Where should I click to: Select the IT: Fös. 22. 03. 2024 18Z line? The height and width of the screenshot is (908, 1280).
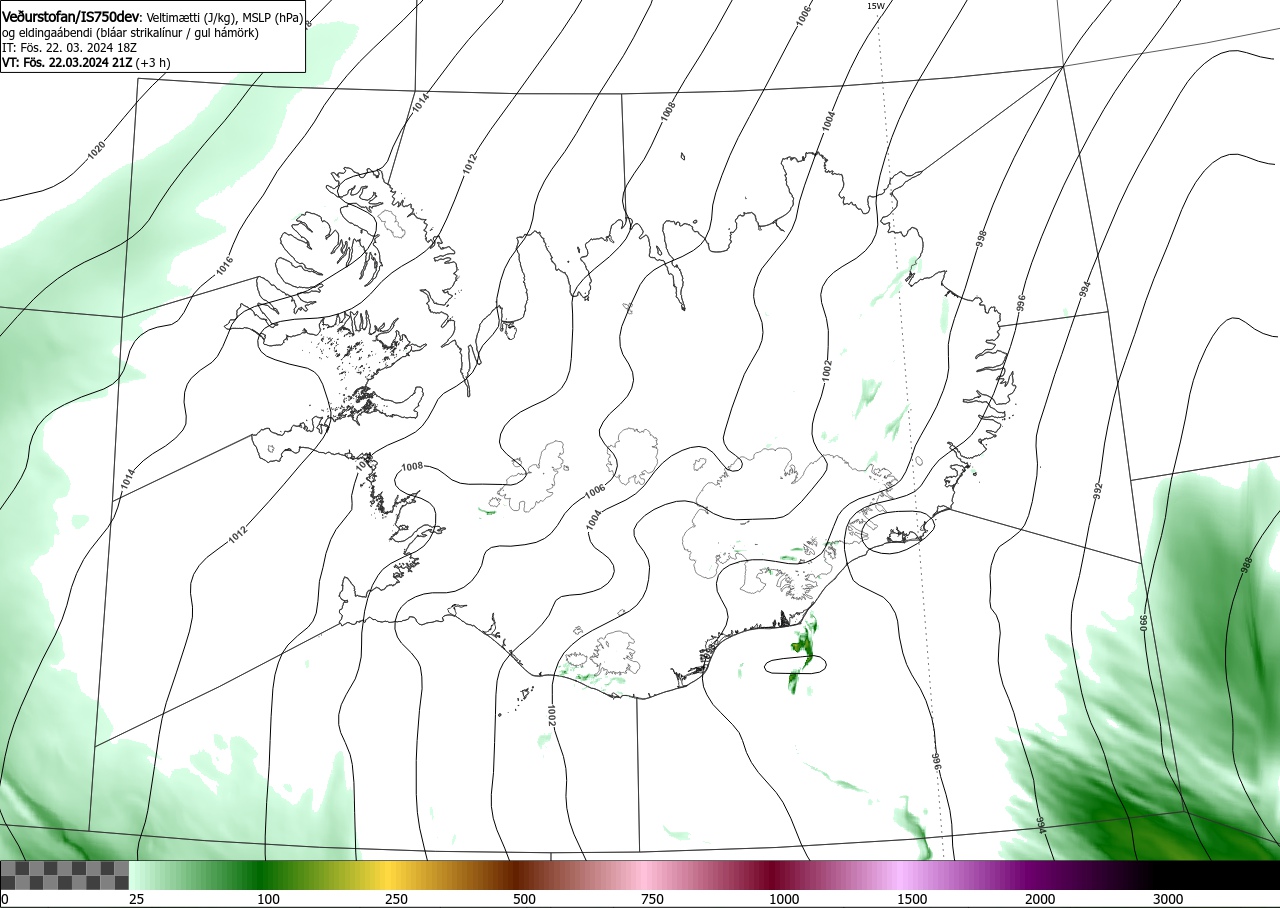tap(69, 47)
